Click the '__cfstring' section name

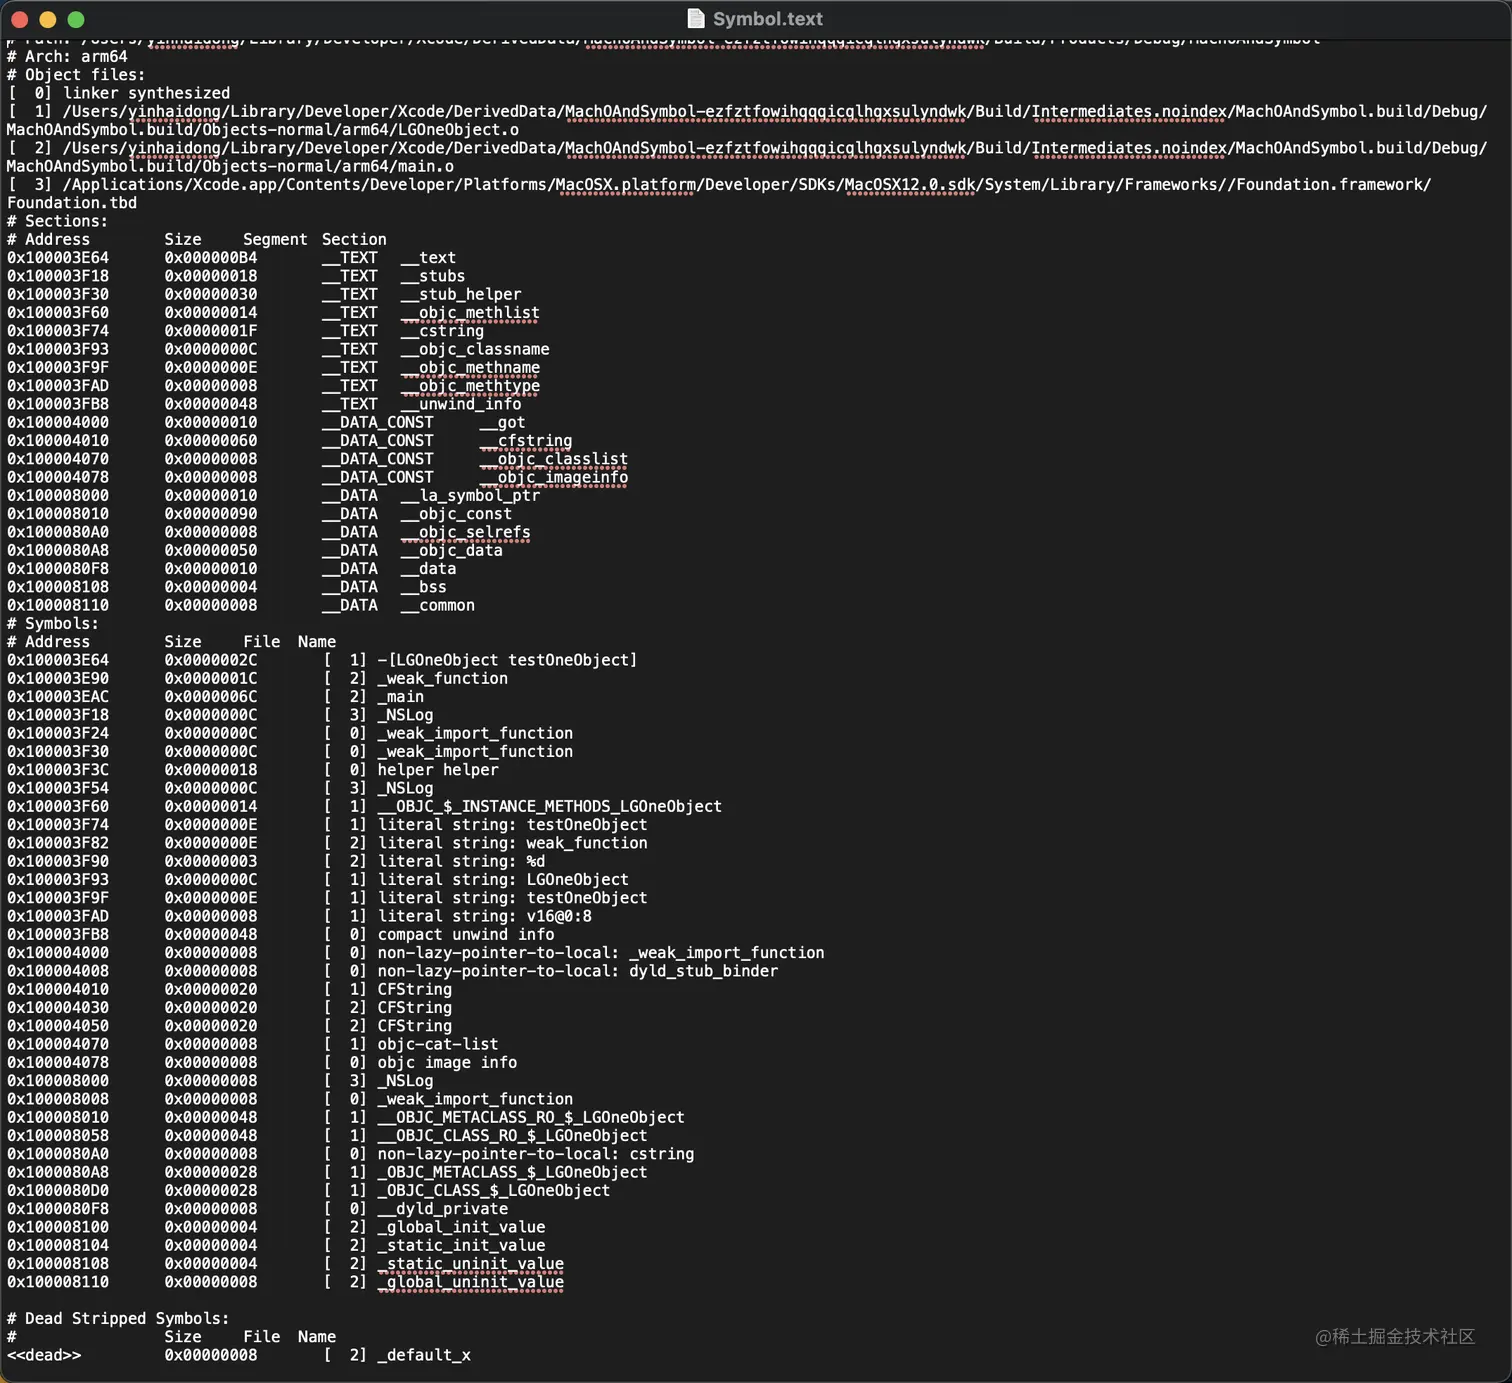[526, 441]
